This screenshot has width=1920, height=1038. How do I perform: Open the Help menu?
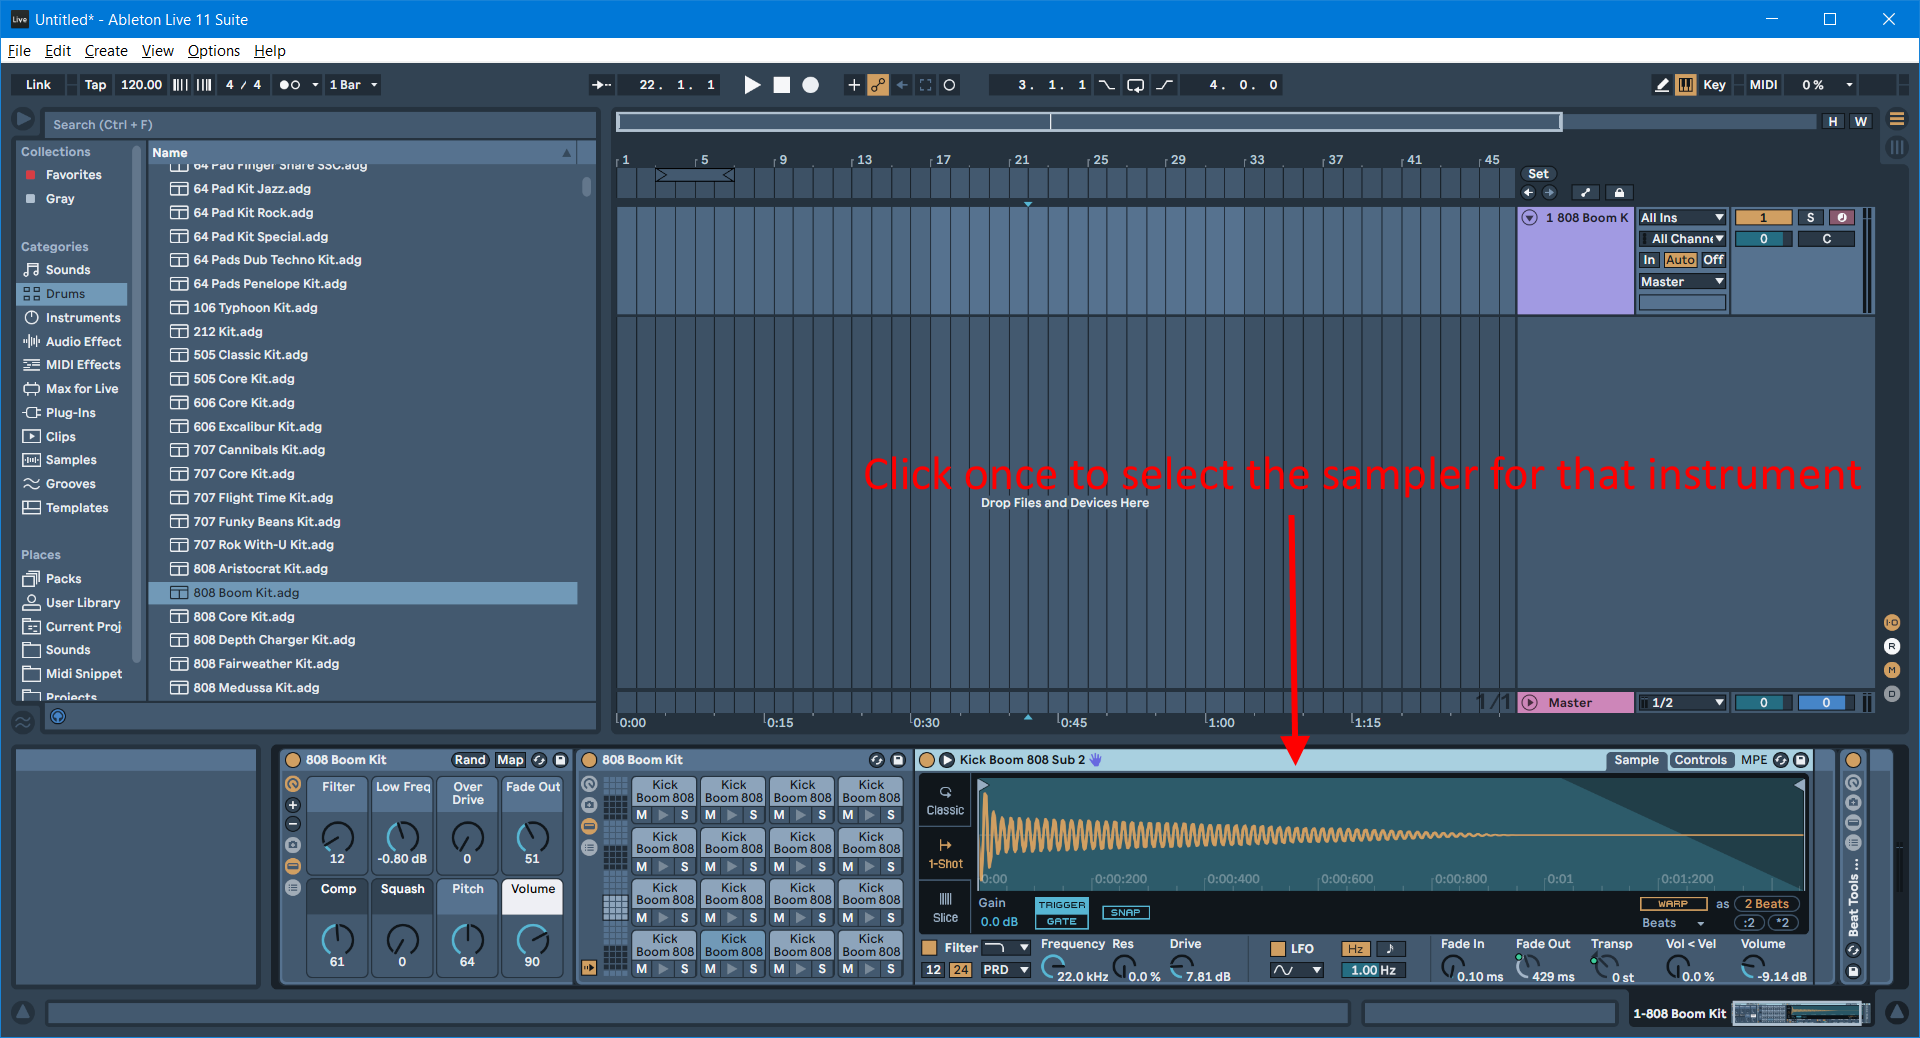269,51
